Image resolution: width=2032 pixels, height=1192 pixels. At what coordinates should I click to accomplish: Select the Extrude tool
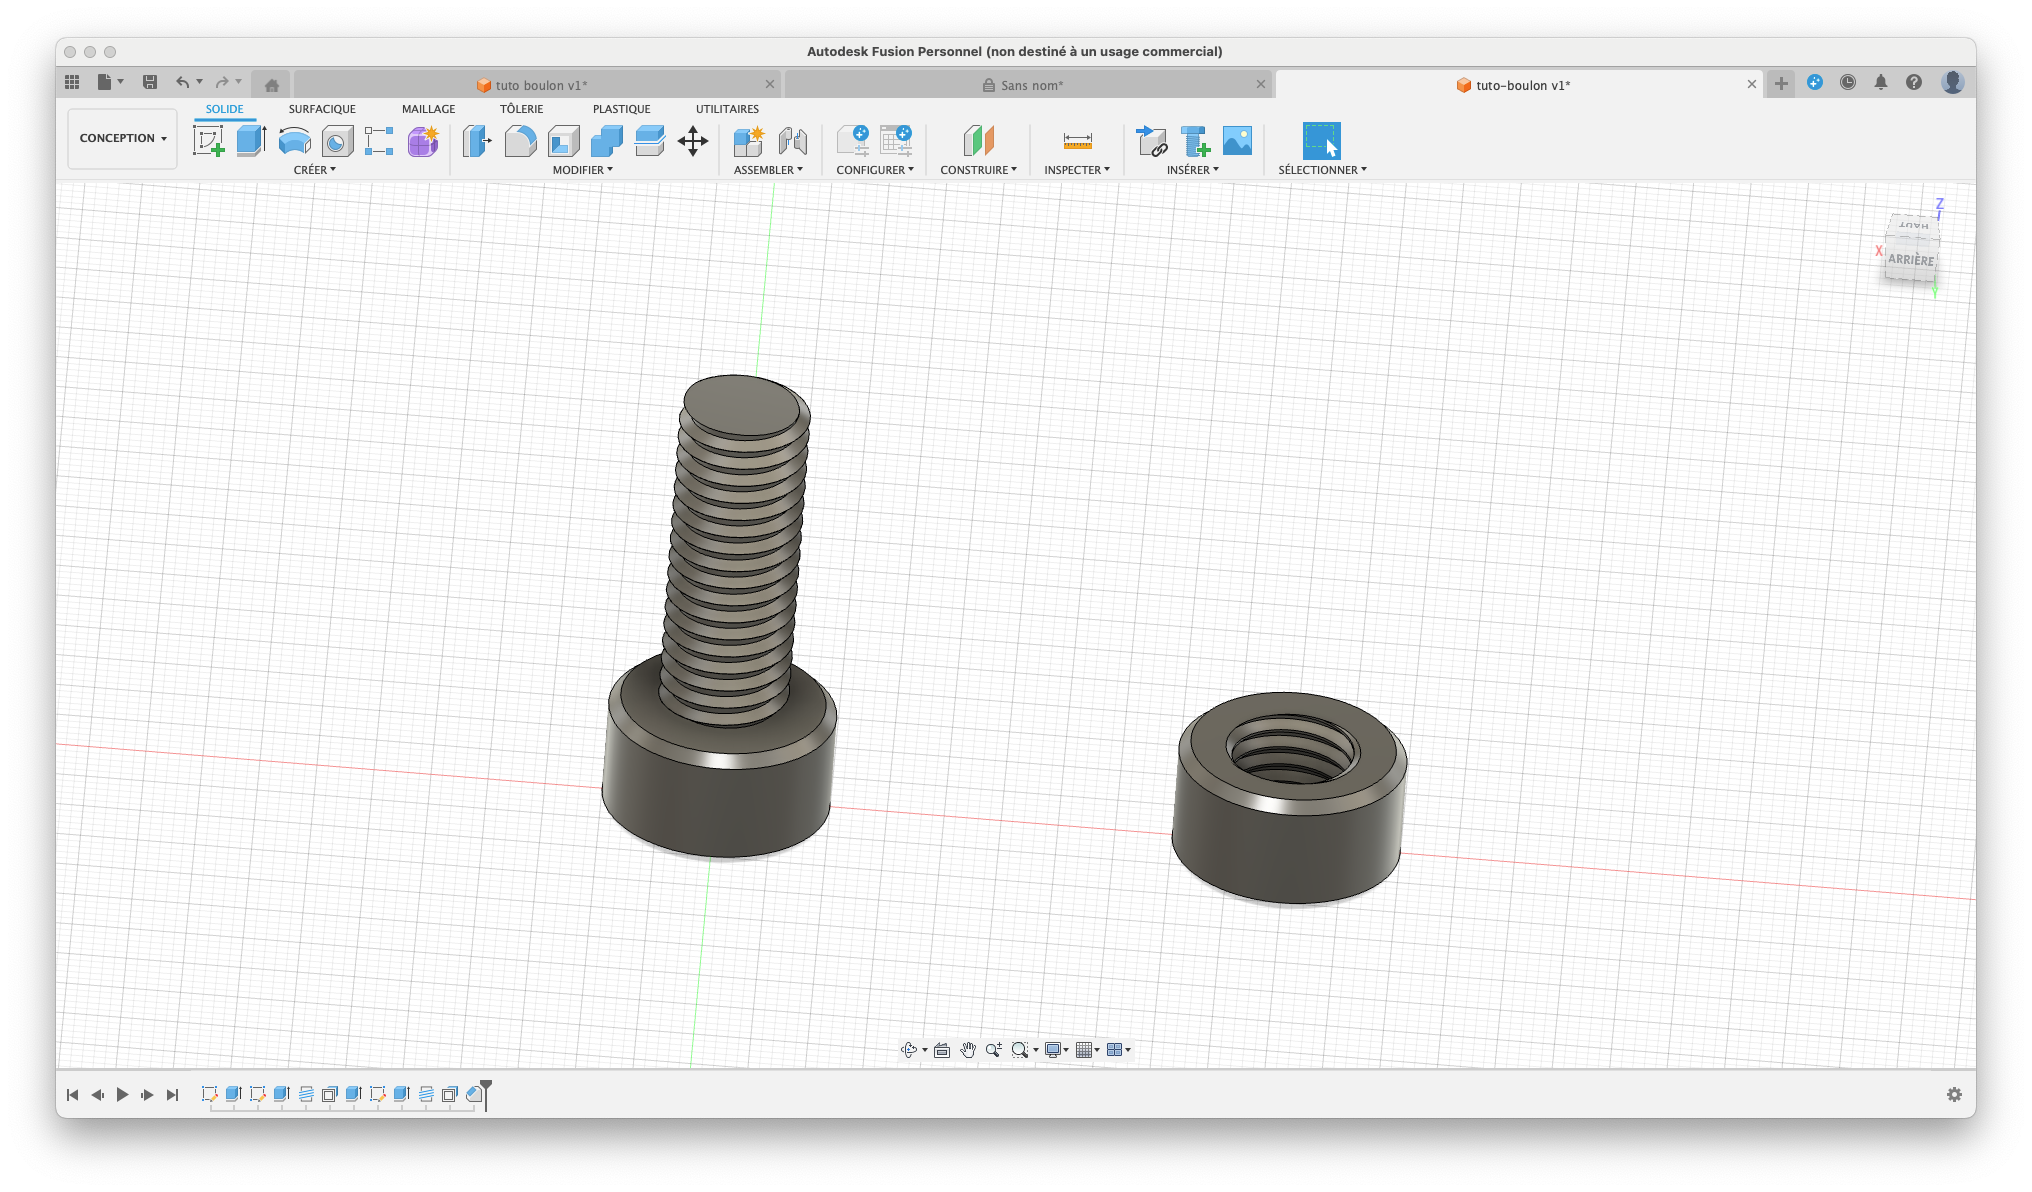point(251,141)
